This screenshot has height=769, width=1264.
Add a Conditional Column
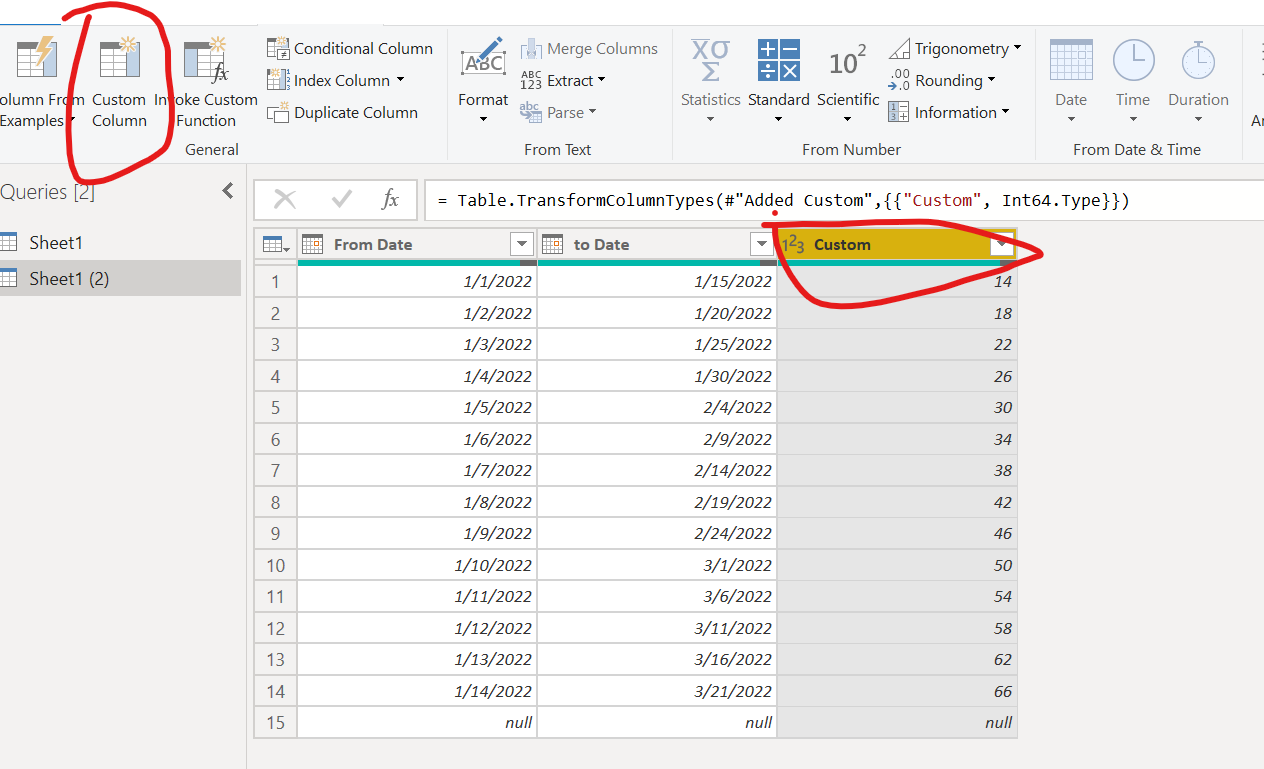pyautogui.click(x=349, y=48)
